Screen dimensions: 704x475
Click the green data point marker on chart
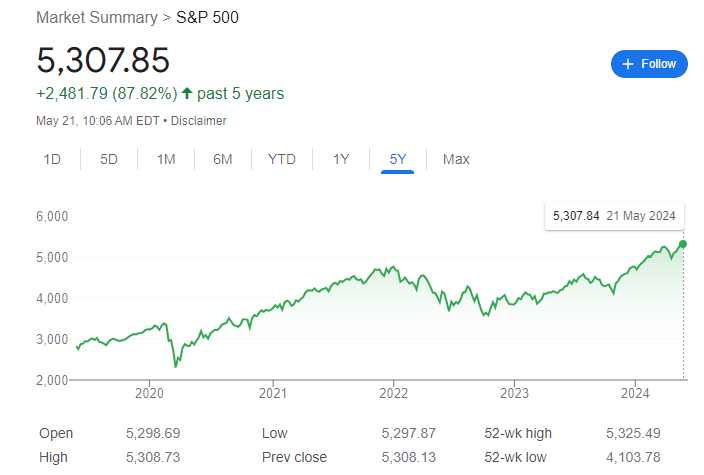[683, 244]
